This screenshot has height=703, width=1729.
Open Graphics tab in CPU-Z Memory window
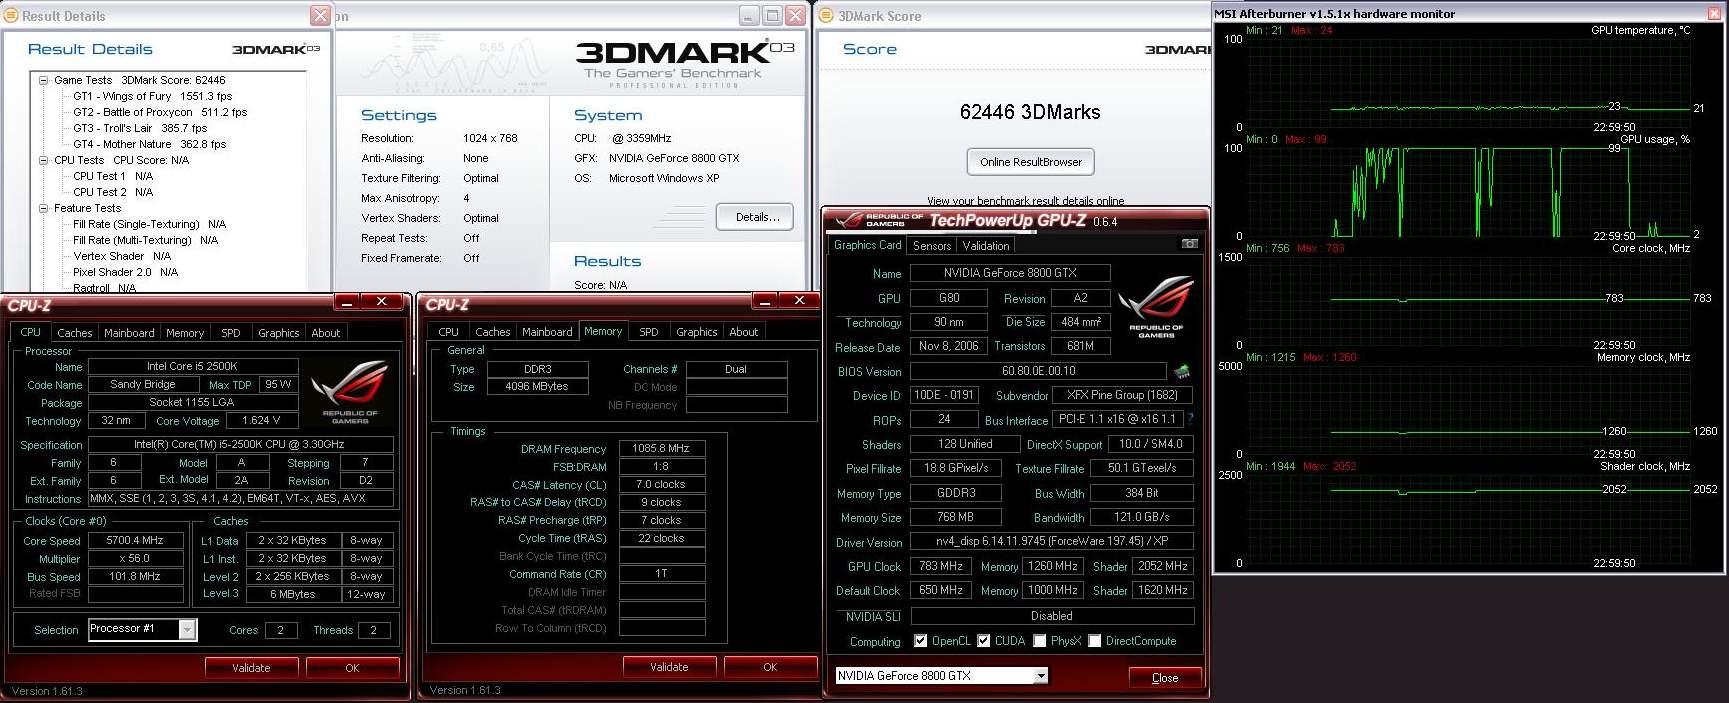point(696,332)
